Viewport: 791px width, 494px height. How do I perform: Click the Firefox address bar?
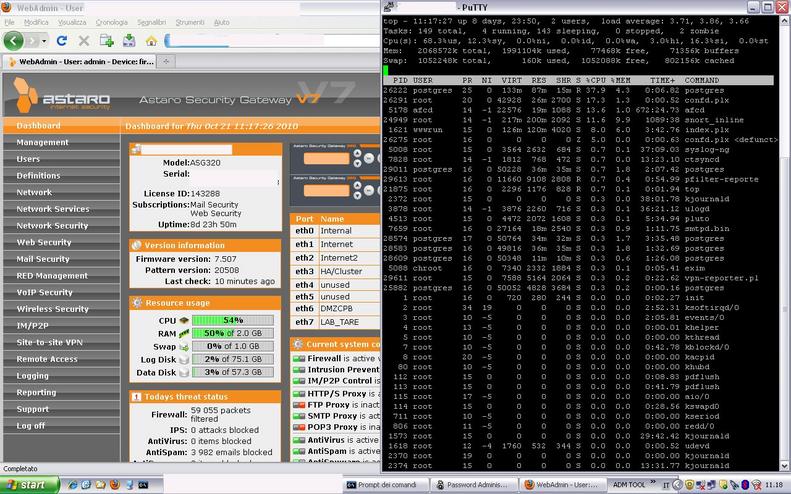coord(272,41)
